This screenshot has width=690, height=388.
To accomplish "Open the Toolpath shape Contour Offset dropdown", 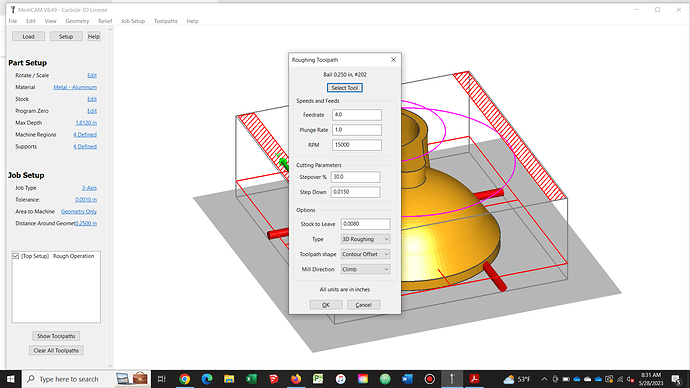I will tap(365, 254).
